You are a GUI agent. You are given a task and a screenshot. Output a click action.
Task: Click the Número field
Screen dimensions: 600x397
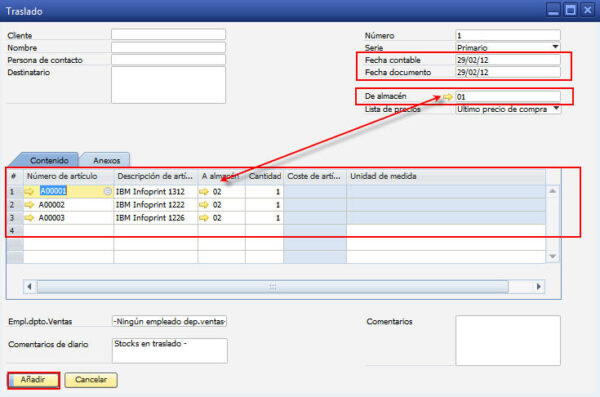pyautogui.click(x=508, y=35)
